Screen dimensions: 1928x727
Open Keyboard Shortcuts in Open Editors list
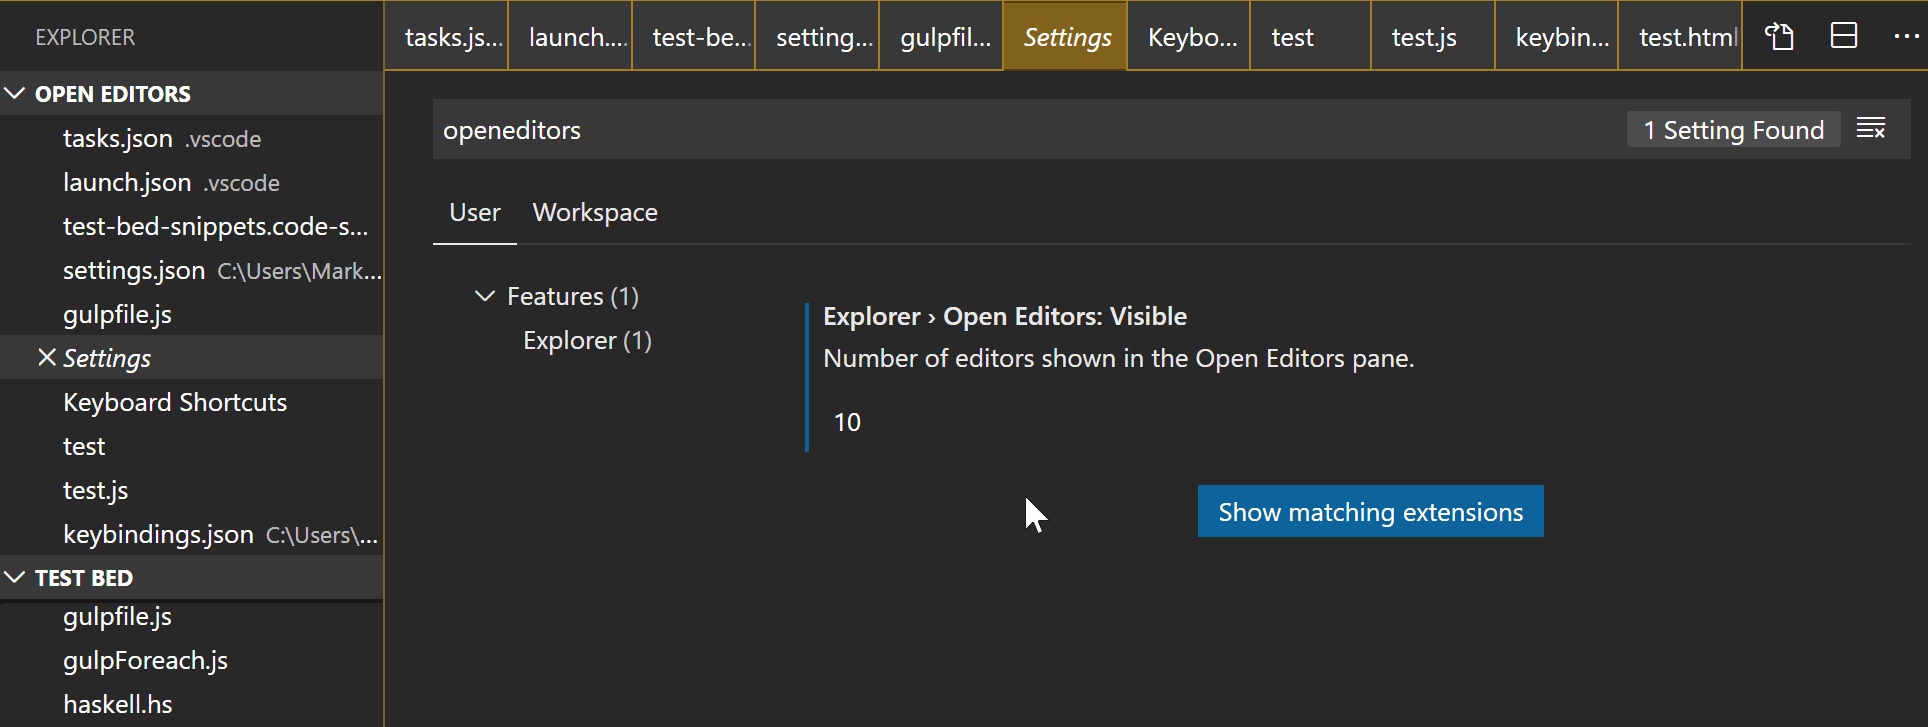tap(175, 403)
